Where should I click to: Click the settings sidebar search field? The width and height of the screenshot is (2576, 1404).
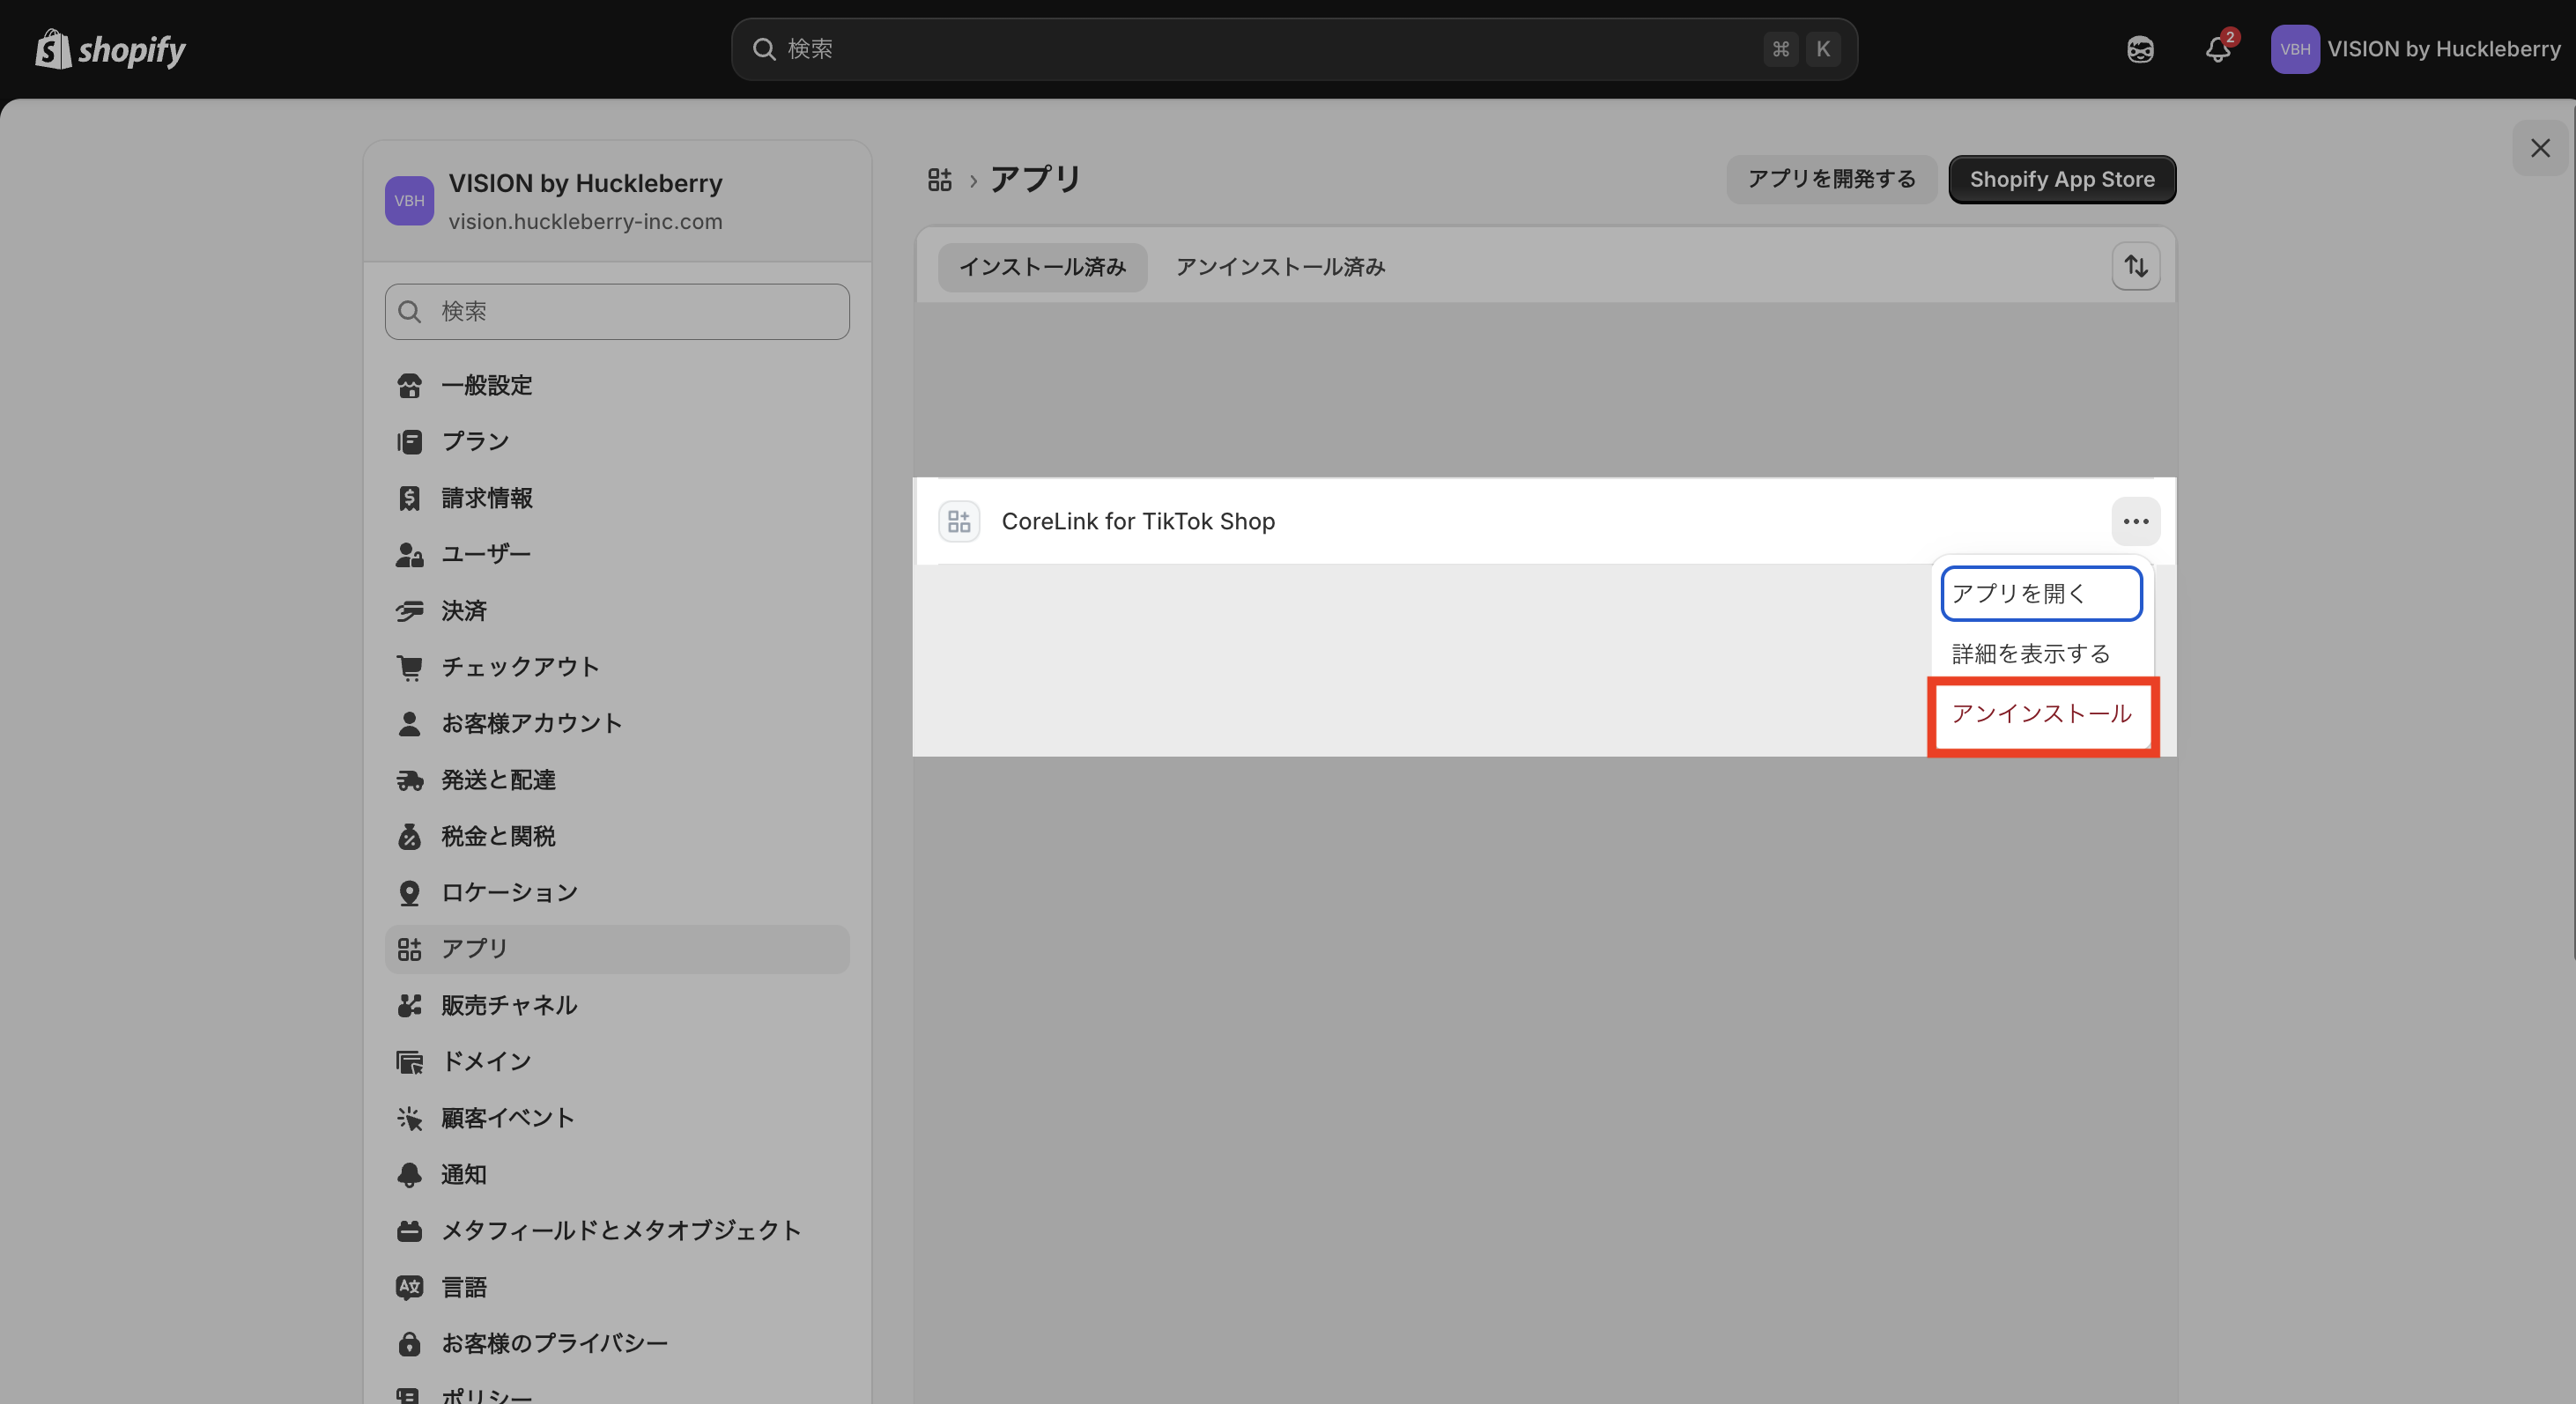pyautogui.click(x=617, y=312)
